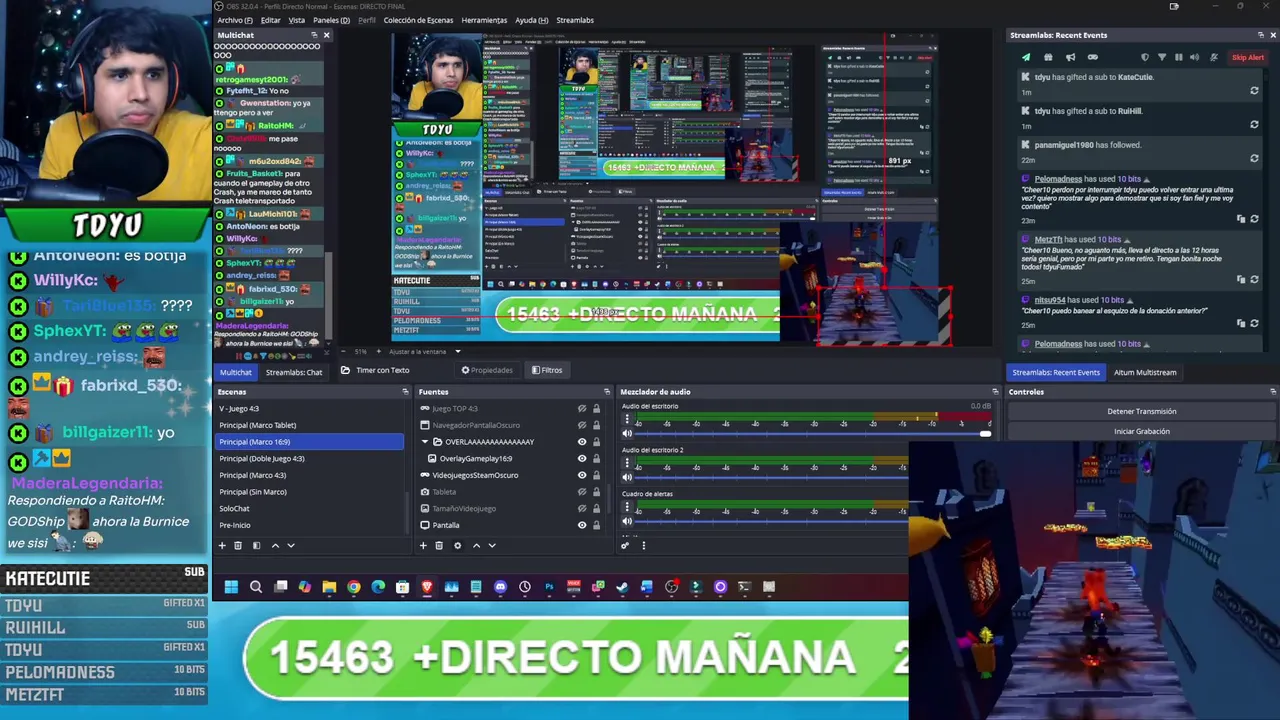Open scene filters icon in Escenas toolbar

point(256,545)
